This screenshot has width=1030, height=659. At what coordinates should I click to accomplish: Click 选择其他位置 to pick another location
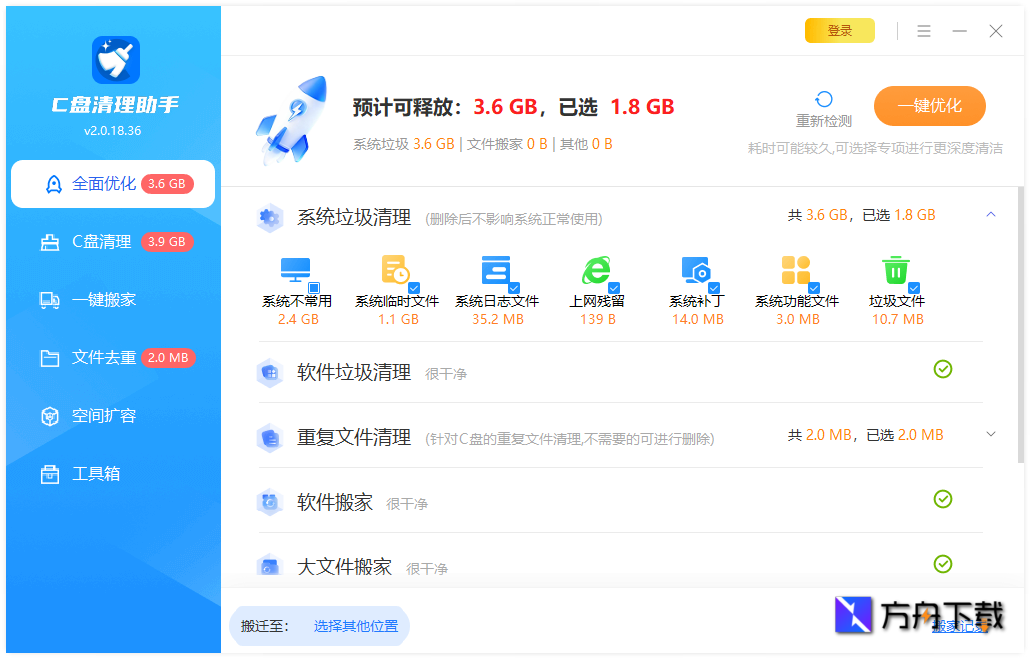tap(356, 625)
